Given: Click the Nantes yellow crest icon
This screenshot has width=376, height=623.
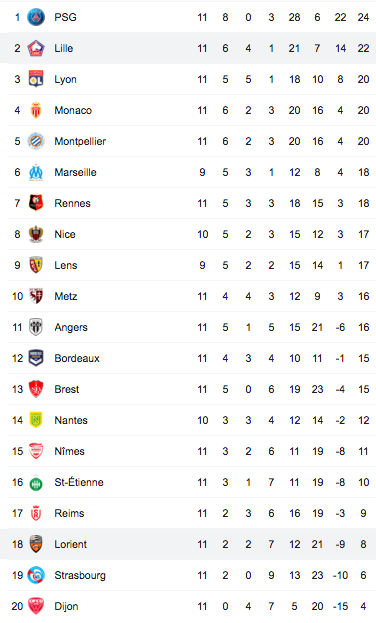Looking at the screenshot, I should pos(36,420).
